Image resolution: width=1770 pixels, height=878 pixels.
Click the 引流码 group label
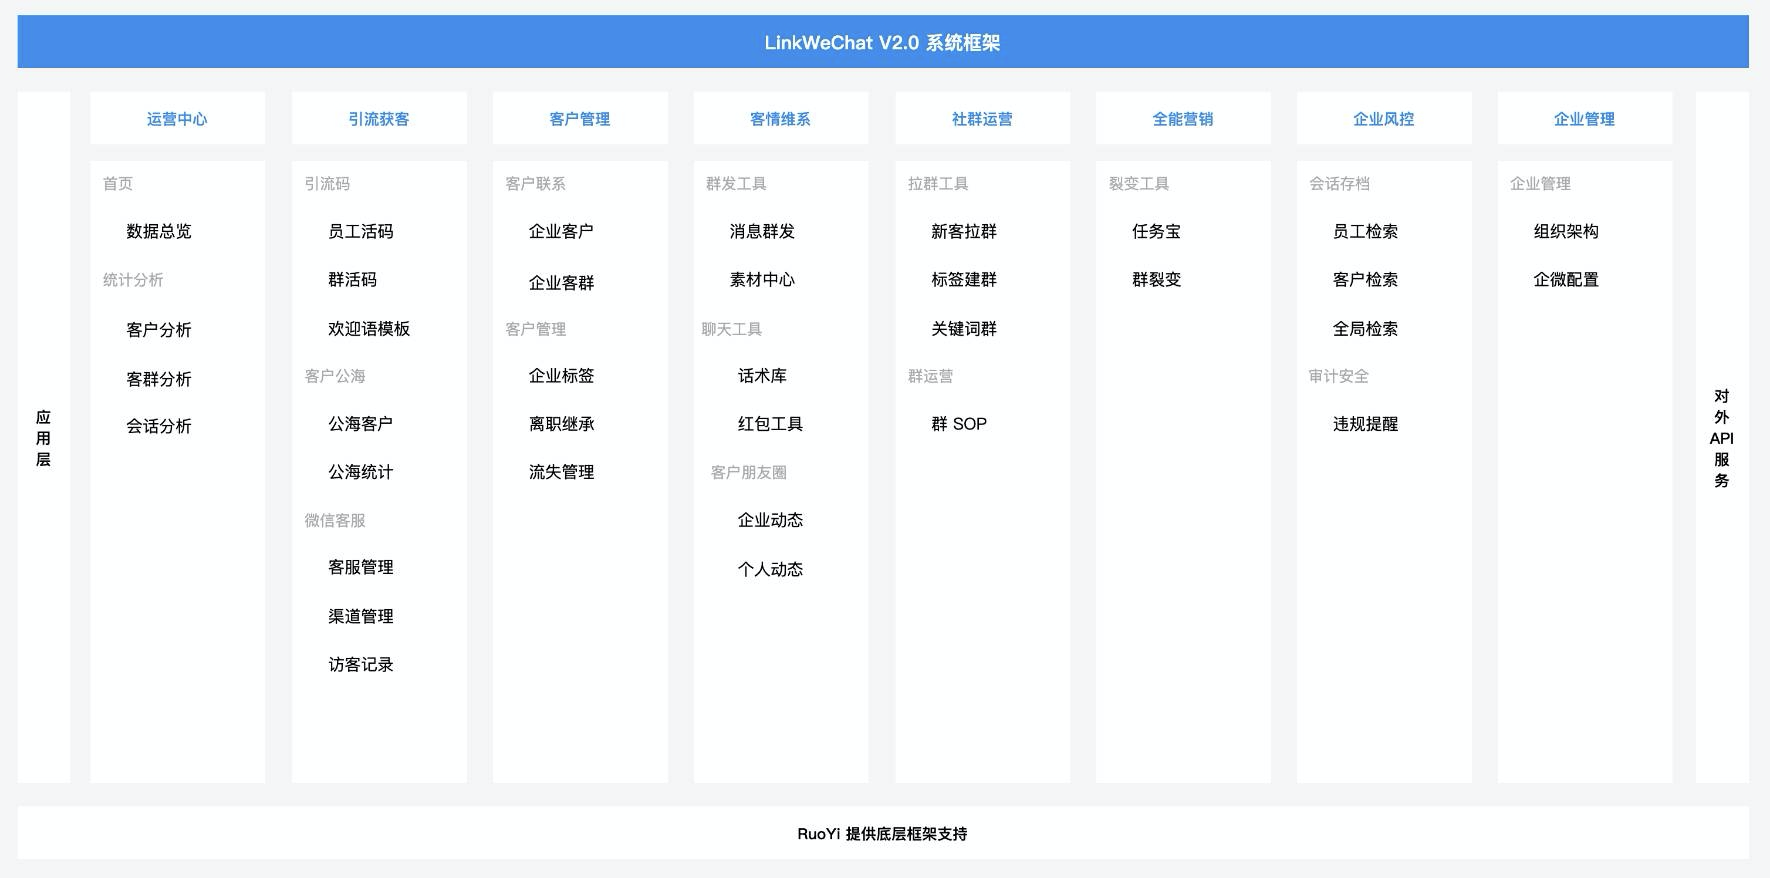point(327,184)
